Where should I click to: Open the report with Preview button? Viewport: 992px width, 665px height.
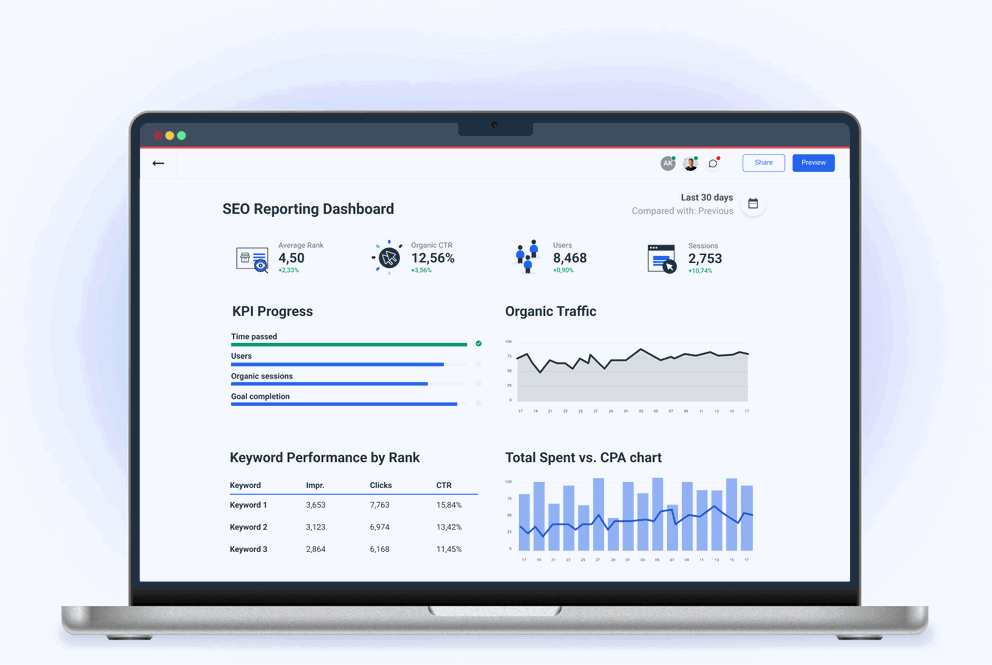[x=813, y=162]
